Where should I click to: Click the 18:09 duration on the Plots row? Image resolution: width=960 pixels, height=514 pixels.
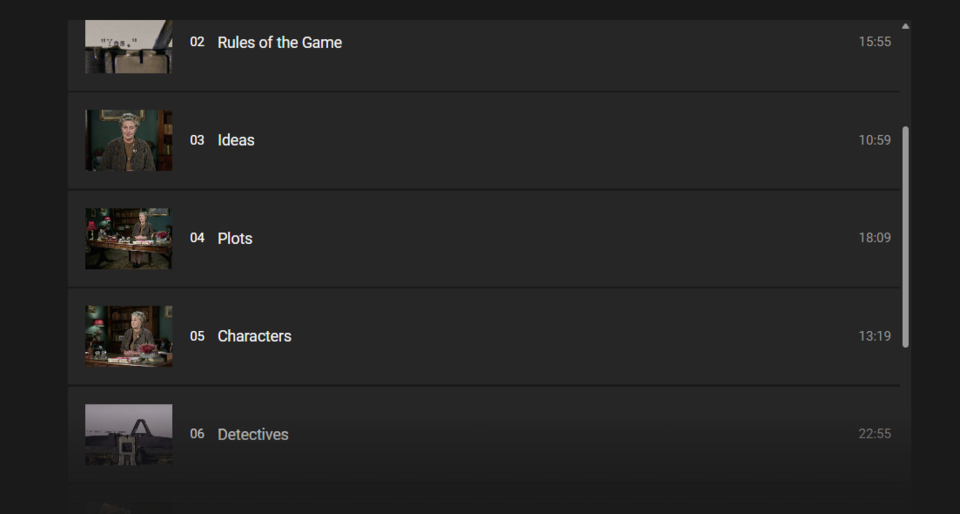click(874, 238)
